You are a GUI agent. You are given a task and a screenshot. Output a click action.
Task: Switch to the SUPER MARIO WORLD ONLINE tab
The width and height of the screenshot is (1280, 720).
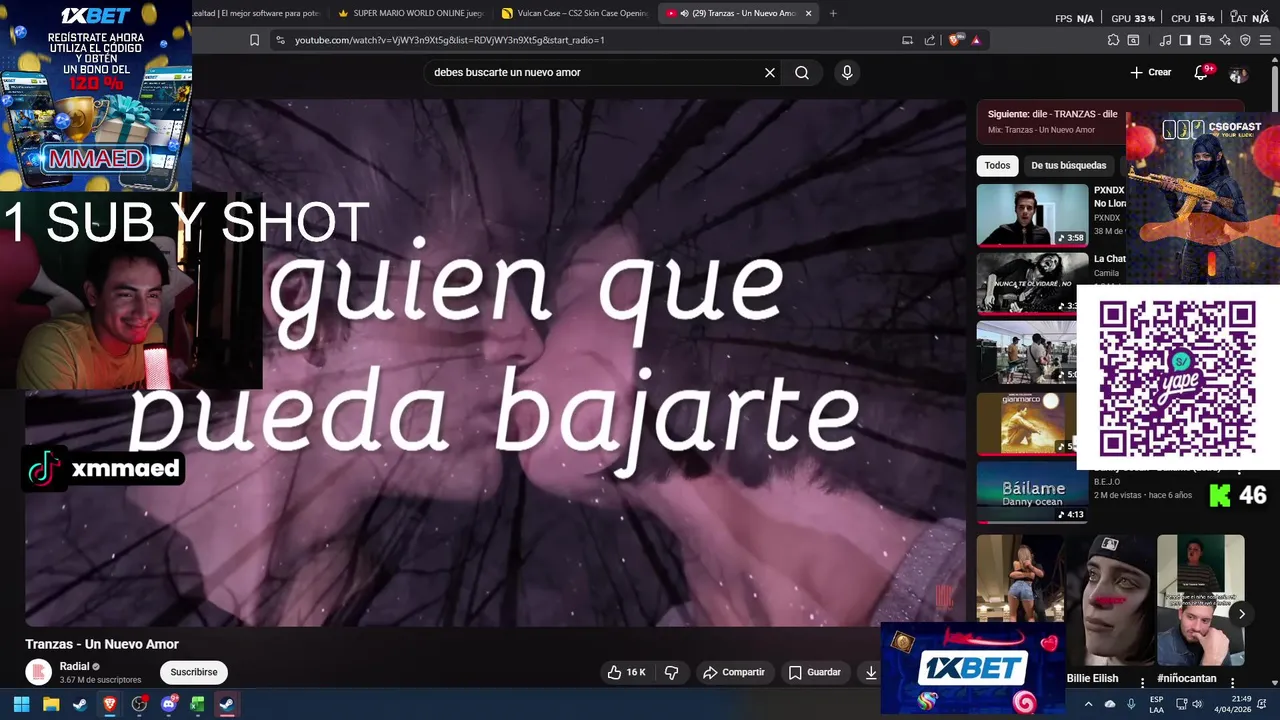pyautogui.click(x=411, y=13)
